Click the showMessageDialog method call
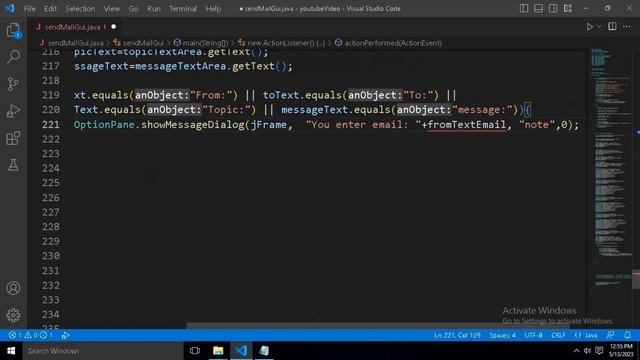 (193, 124)
